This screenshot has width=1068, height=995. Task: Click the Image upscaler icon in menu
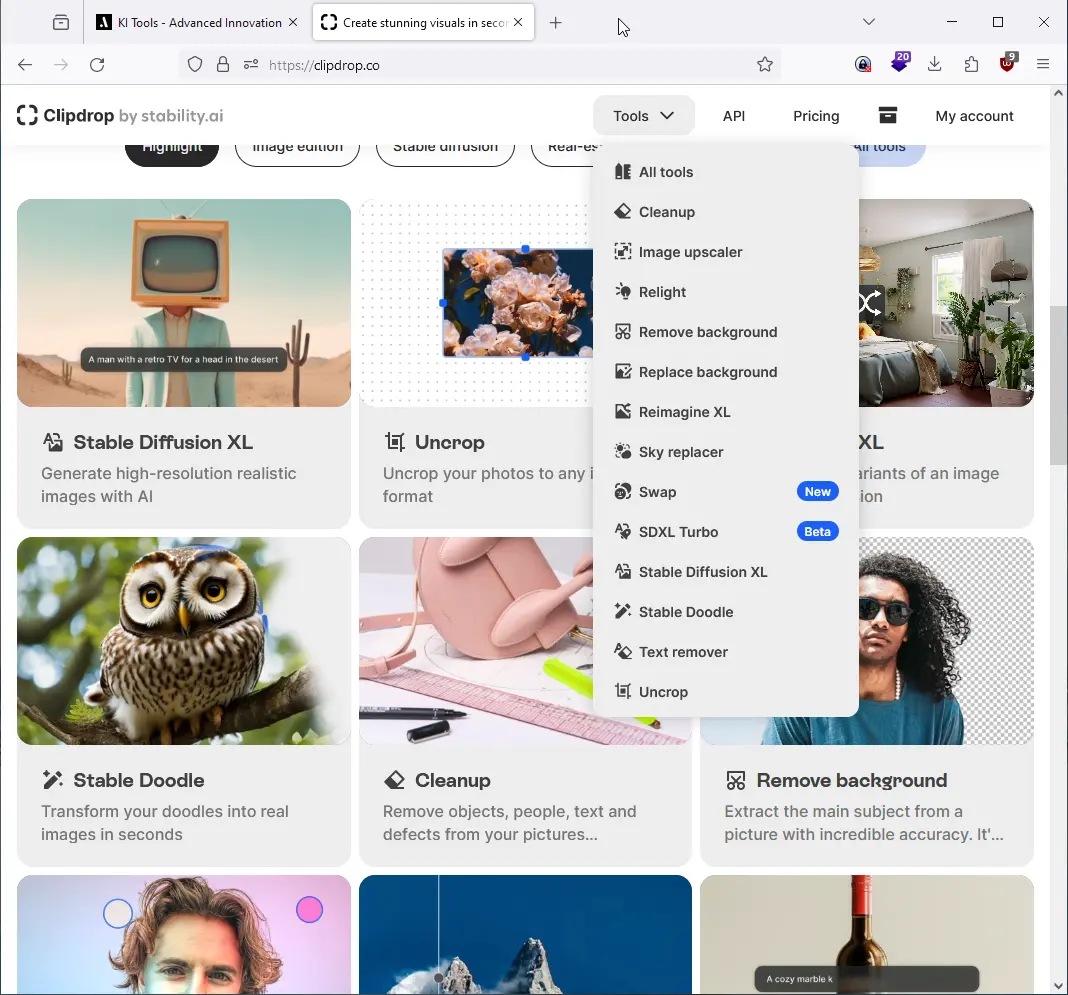623,252
